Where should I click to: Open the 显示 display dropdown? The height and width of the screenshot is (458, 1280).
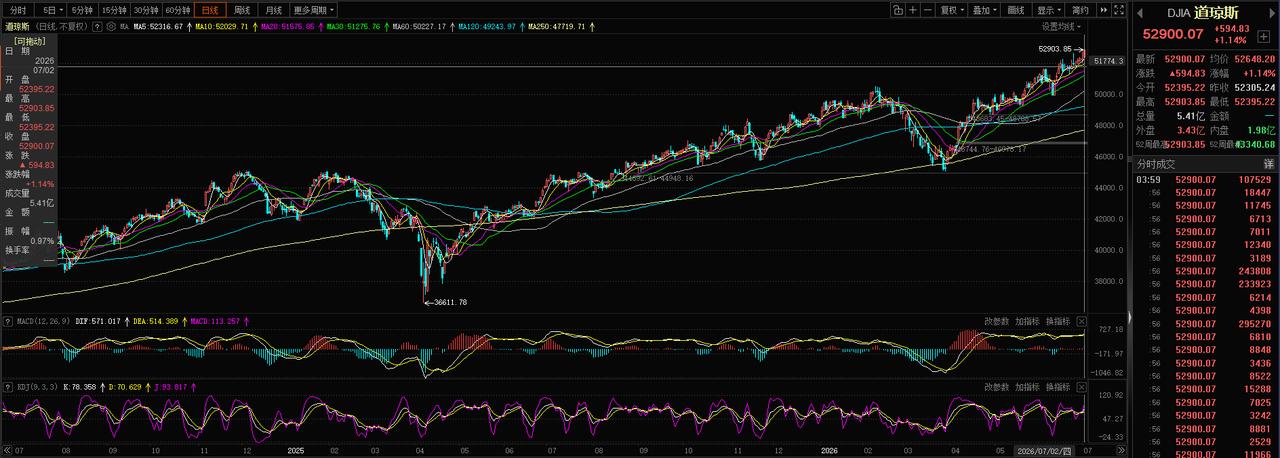coord(1049,10)
